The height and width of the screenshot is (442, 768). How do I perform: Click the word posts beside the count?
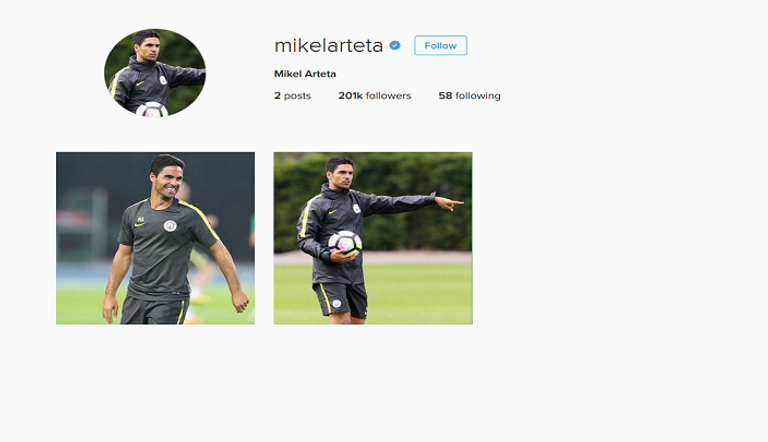(x=297, y=96)
